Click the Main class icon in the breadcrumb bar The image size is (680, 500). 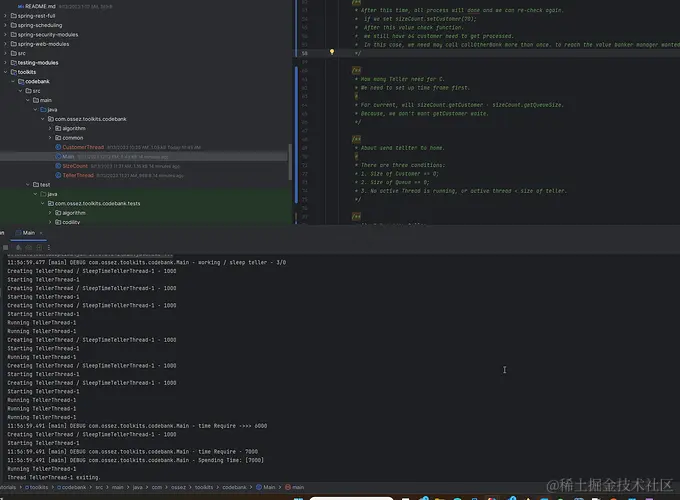coord(259,487)
